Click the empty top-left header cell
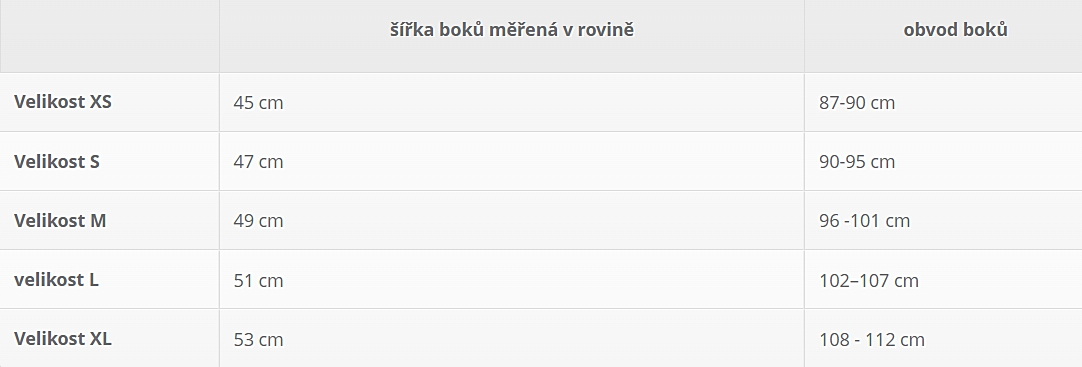Viewport: 1082px width, 367px height. [x=110, y=36]
